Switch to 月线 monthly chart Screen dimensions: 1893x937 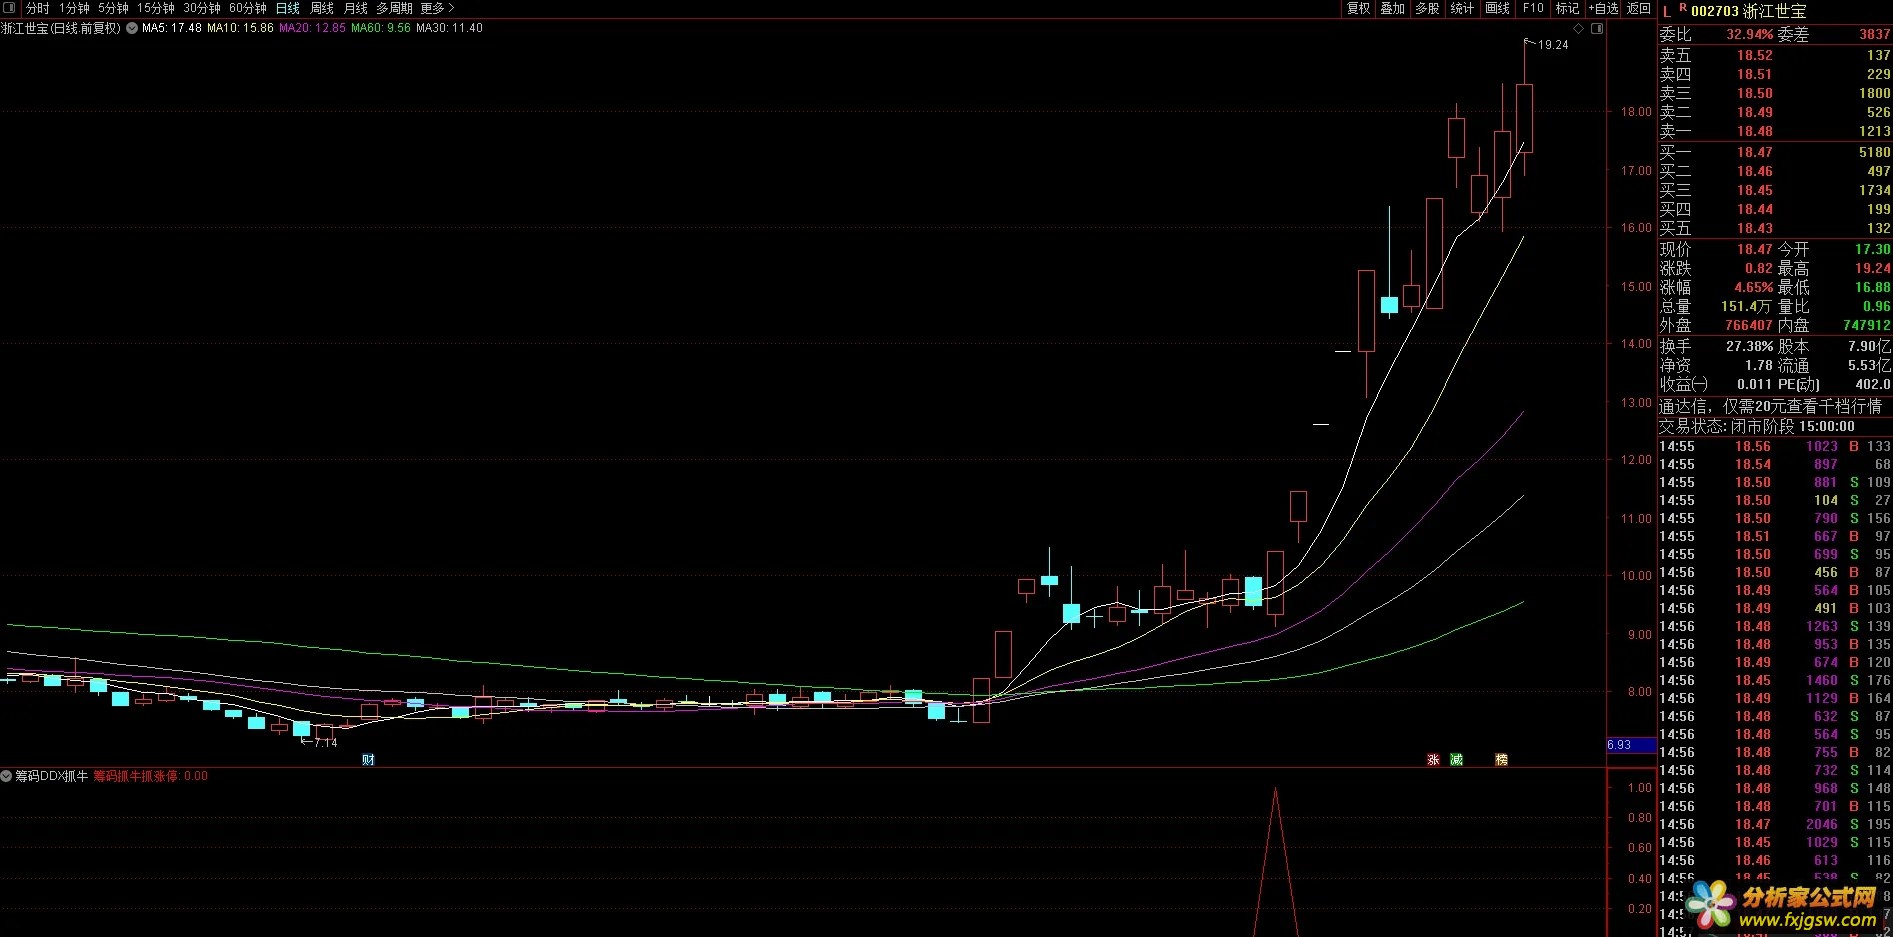[356, 8]
